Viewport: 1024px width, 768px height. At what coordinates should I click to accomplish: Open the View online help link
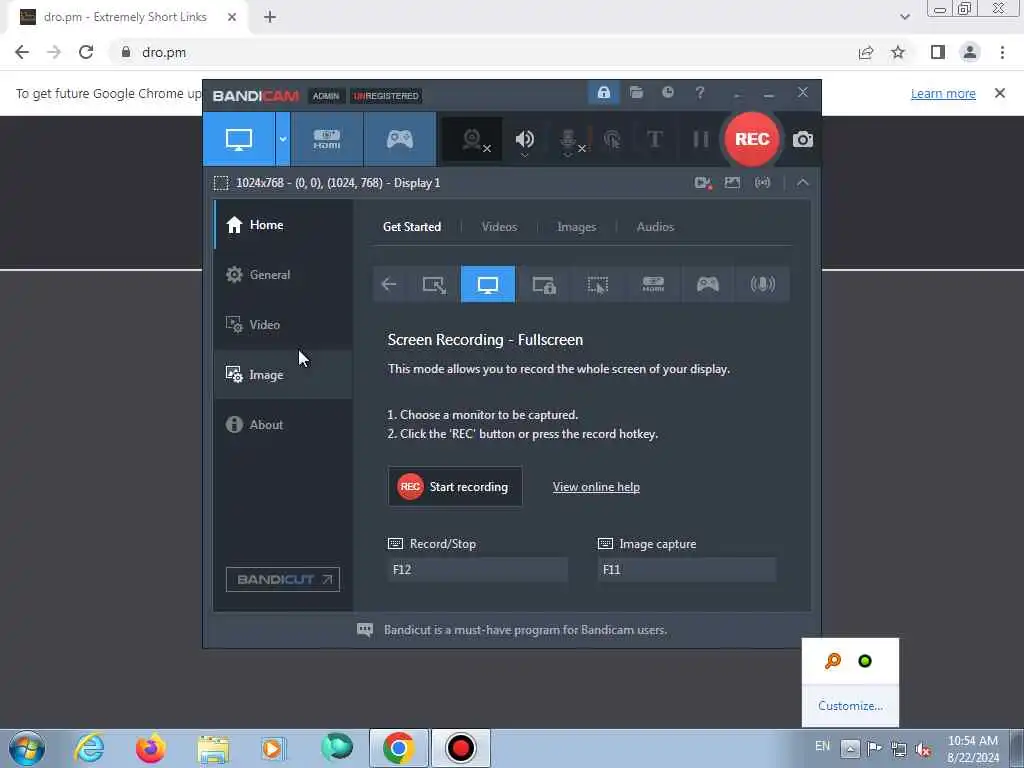(596, 487)
